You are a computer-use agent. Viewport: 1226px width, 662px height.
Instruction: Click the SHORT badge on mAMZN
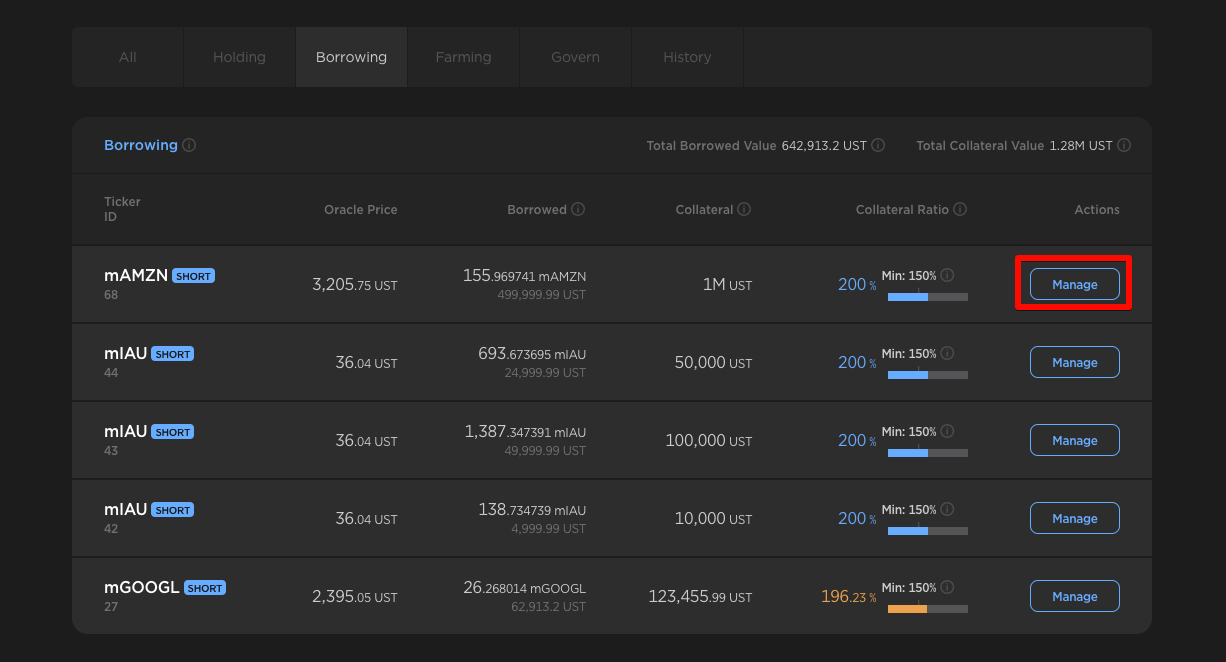pyautogui.click(x=193, y=276)
